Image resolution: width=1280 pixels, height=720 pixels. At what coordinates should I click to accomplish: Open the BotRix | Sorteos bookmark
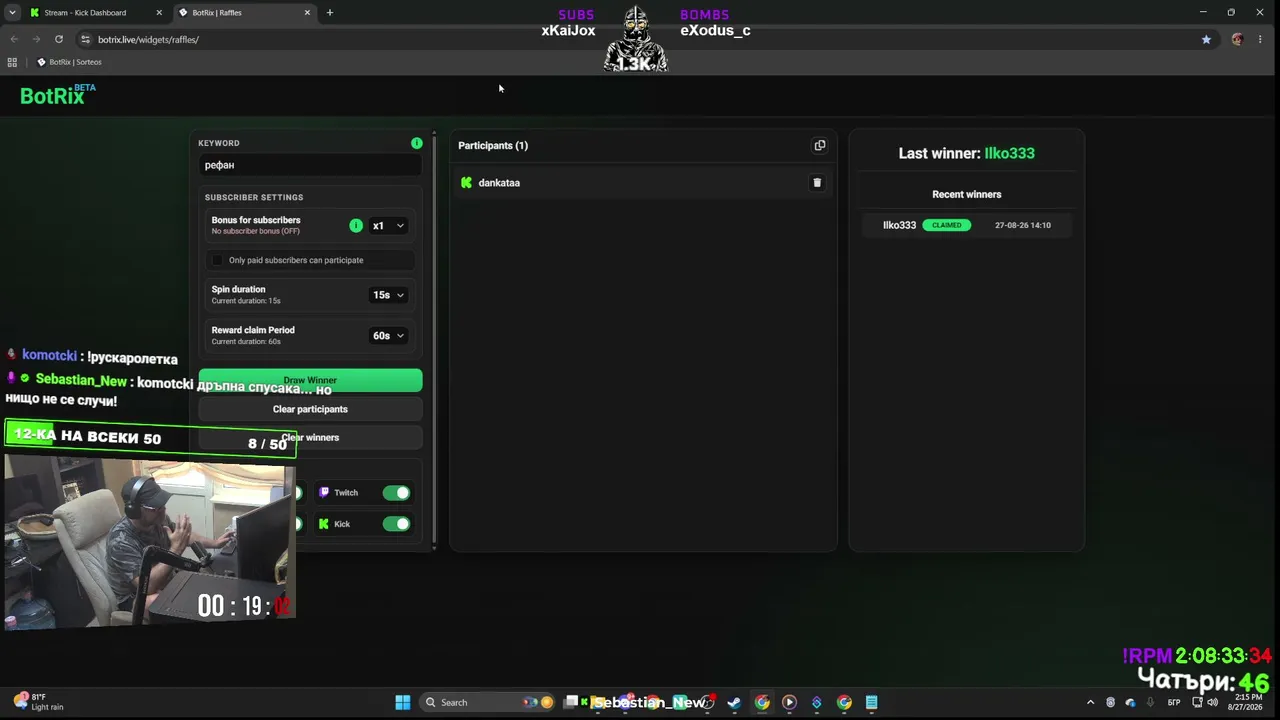(x=69, y=62)
